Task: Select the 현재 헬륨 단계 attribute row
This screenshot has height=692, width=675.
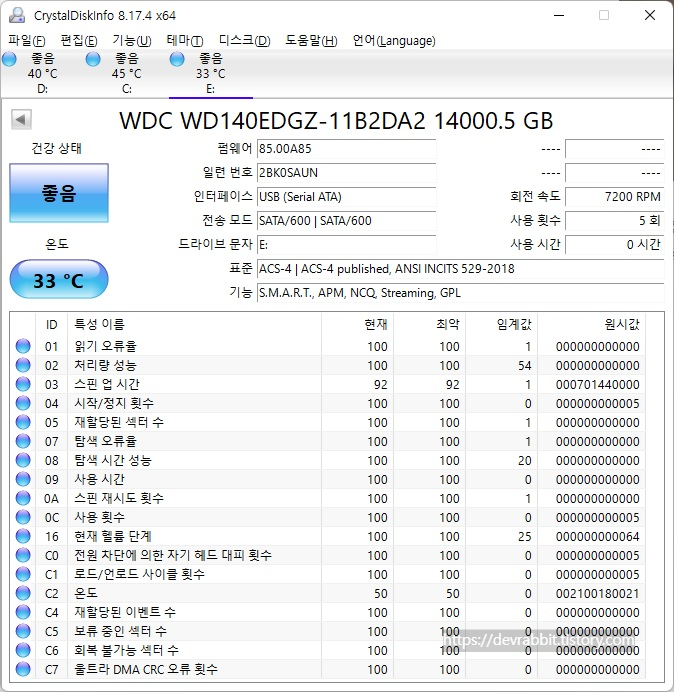Action: [328, 536]
